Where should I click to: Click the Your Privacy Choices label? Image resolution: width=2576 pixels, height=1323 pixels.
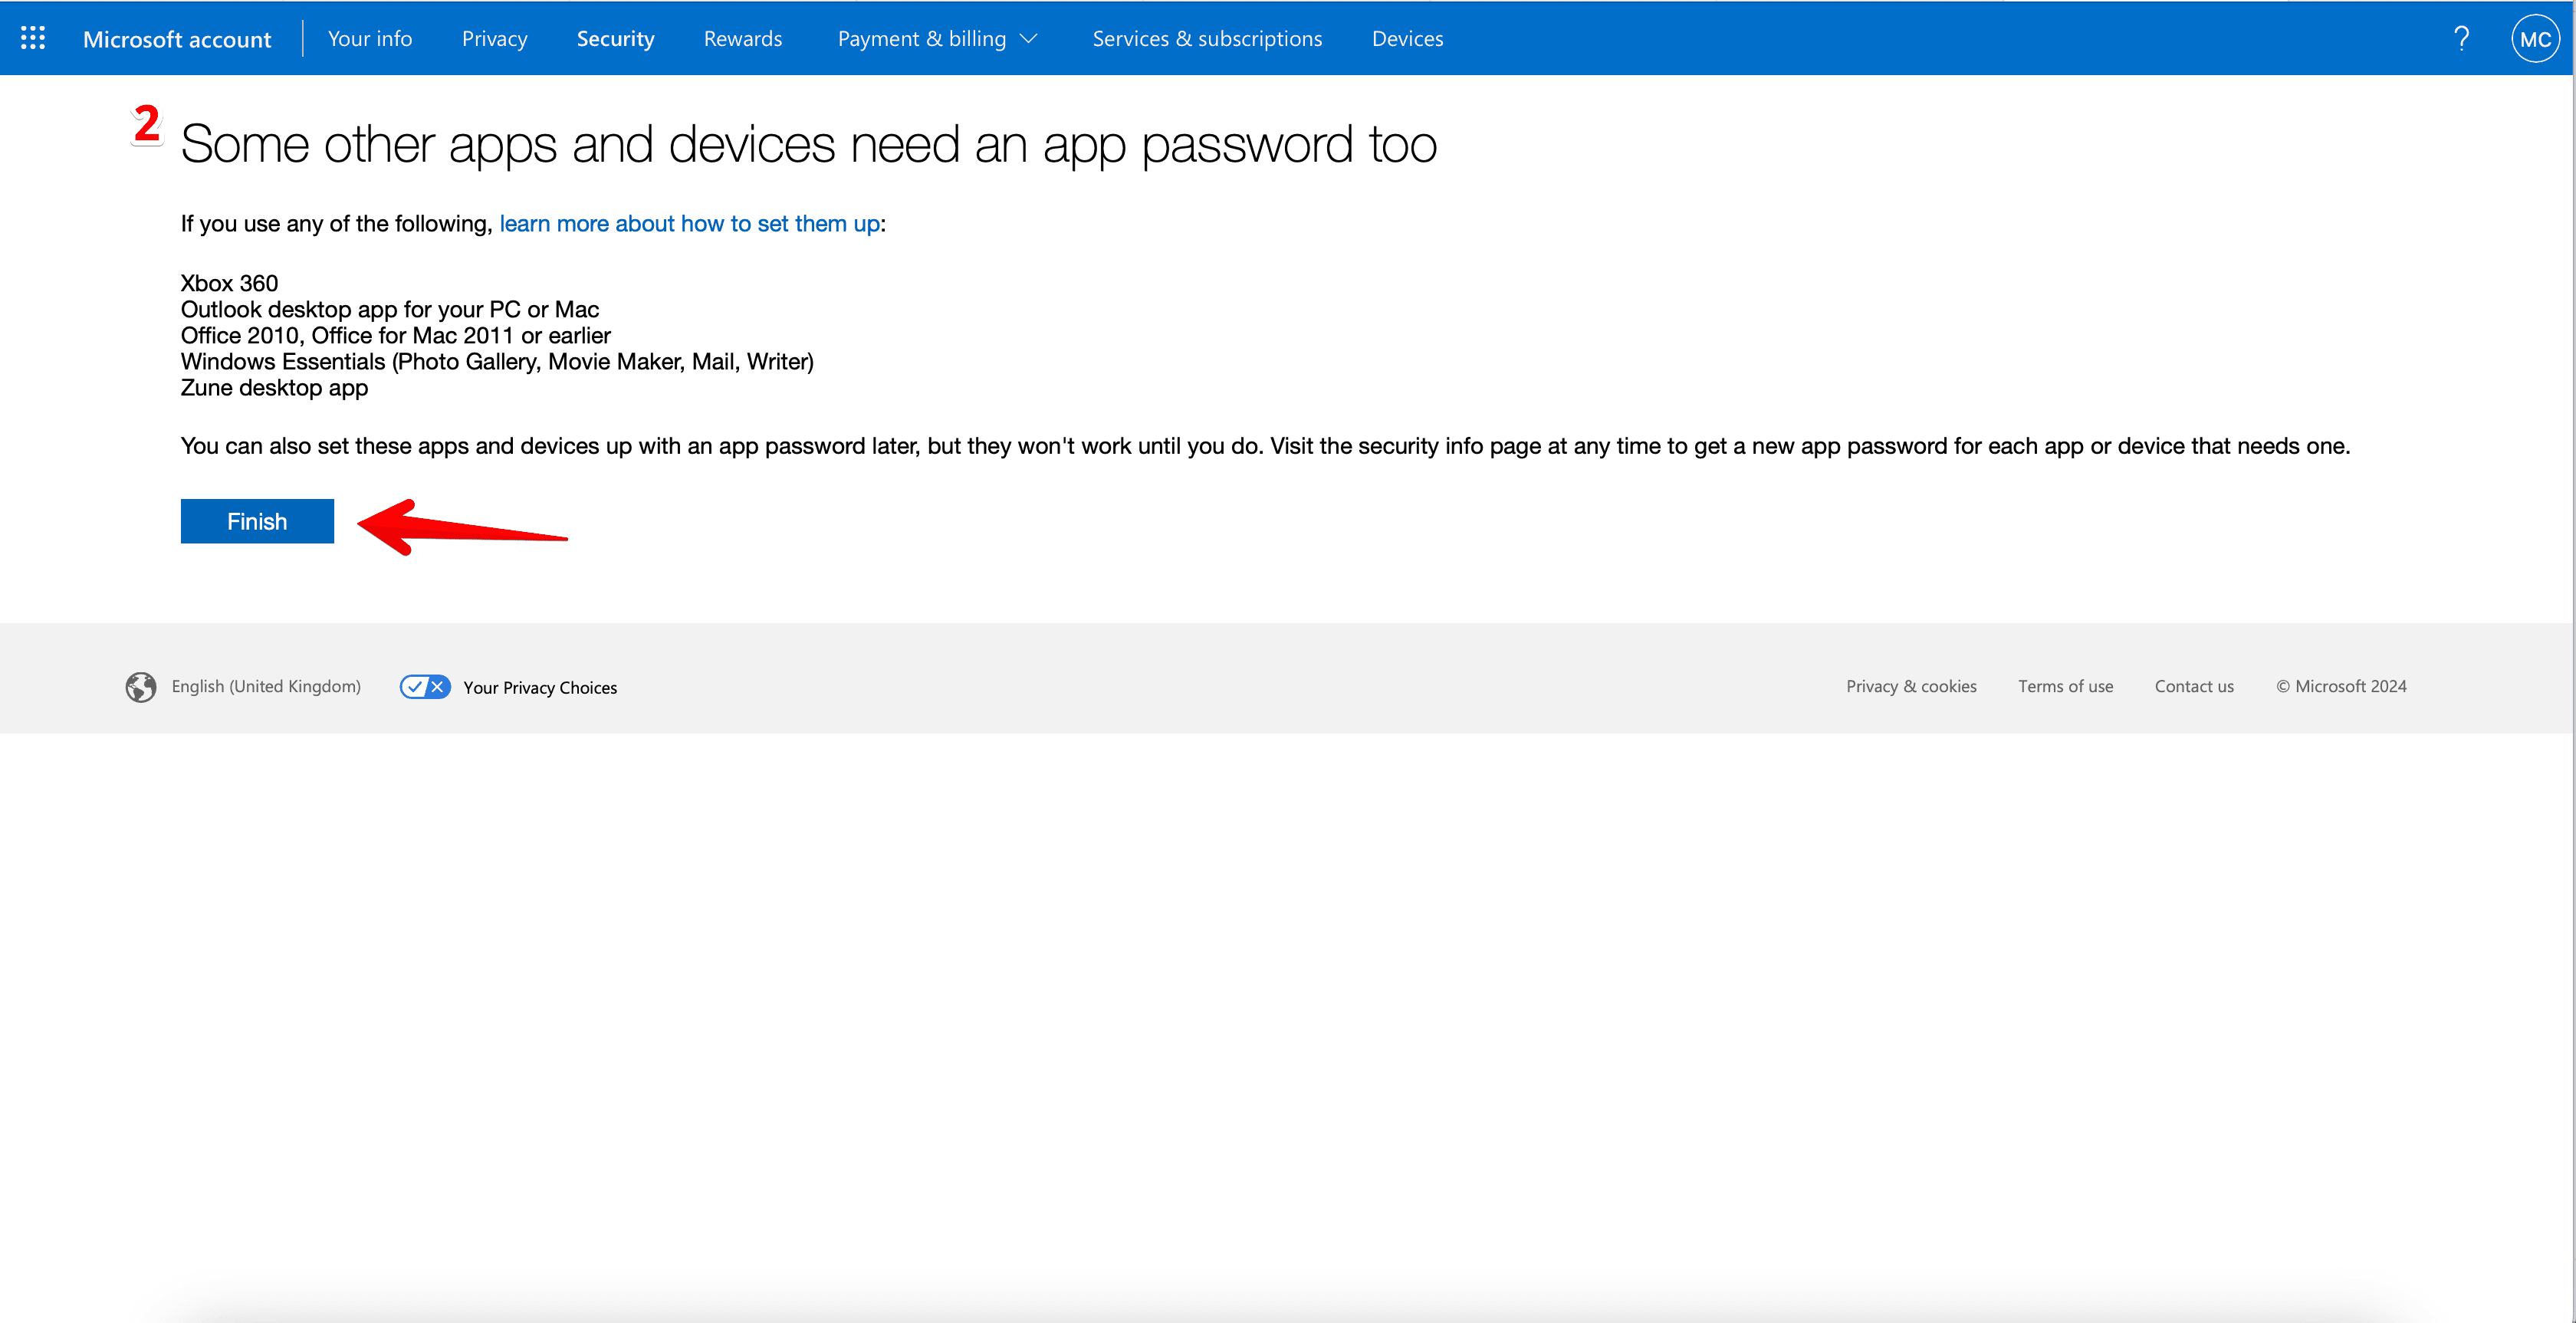(x=540, y=687)
